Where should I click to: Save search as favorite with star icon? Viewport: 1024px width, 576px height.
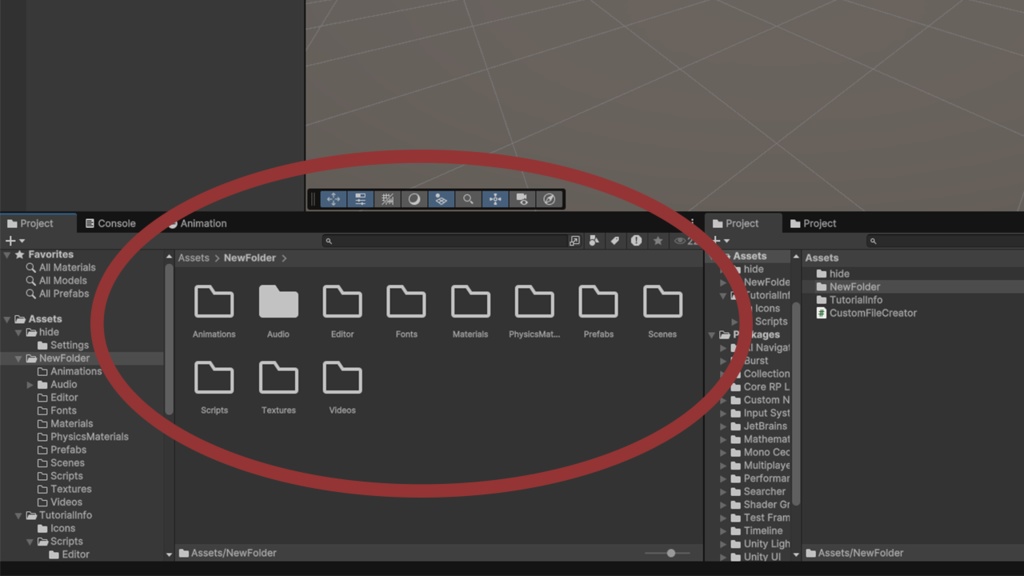657,241
